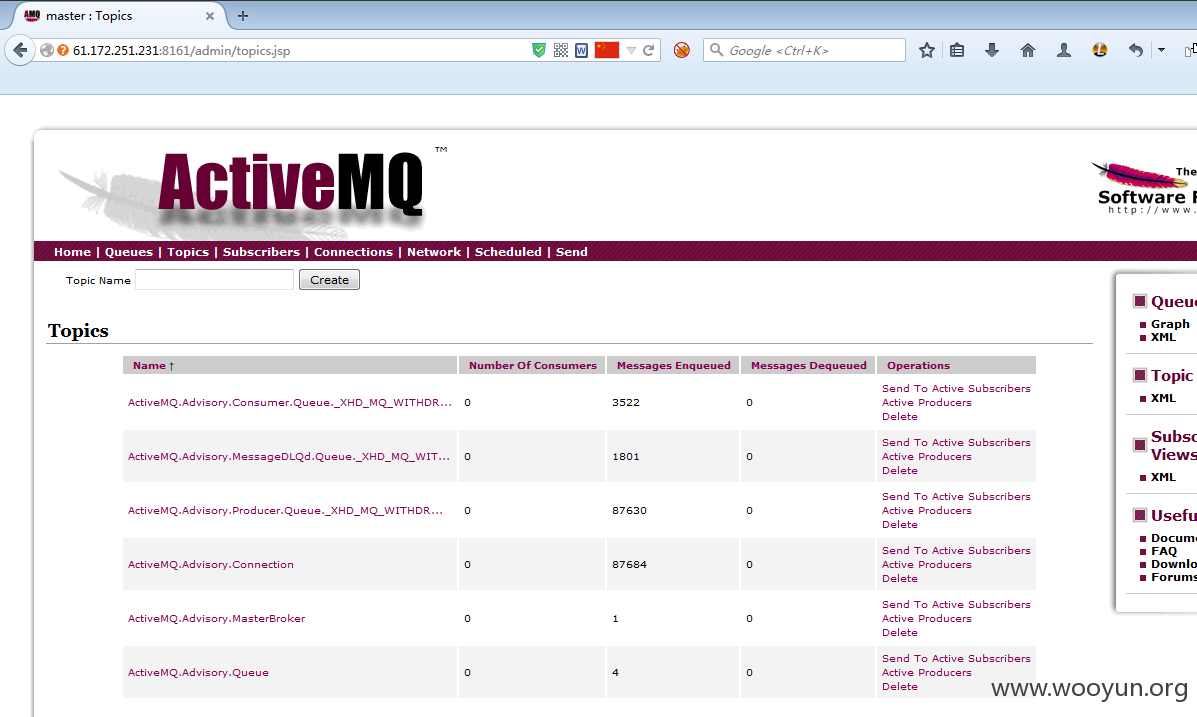Open the Home menu item

[x=73, y=252]
